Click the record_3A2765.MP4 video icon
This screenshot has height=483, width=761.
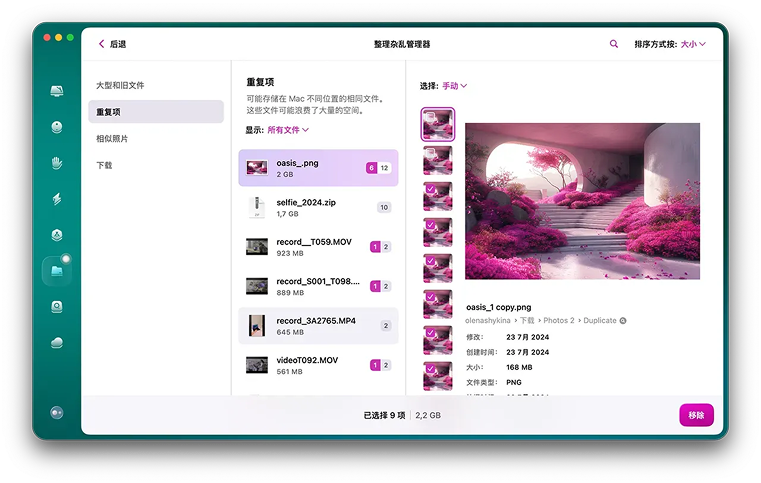coord(257,326)
